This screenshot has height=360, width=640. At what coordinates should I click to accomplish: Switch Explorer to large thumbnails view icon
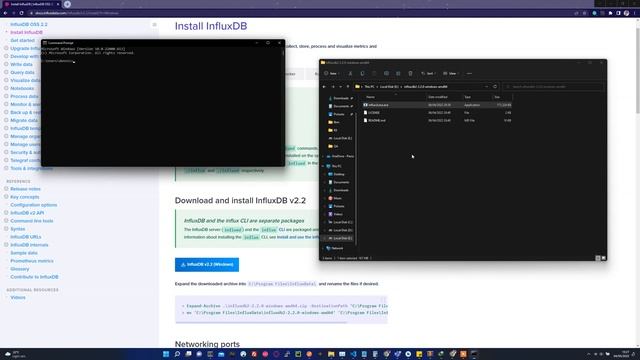(604, 258)
